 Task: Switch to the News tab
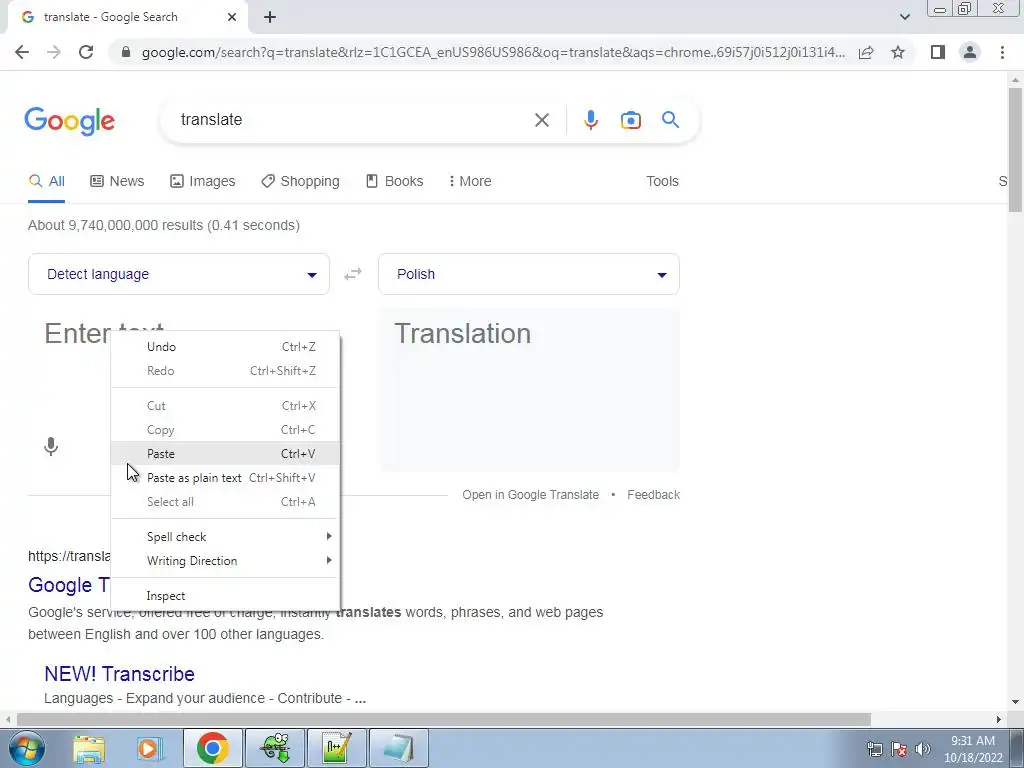[117, 181]
